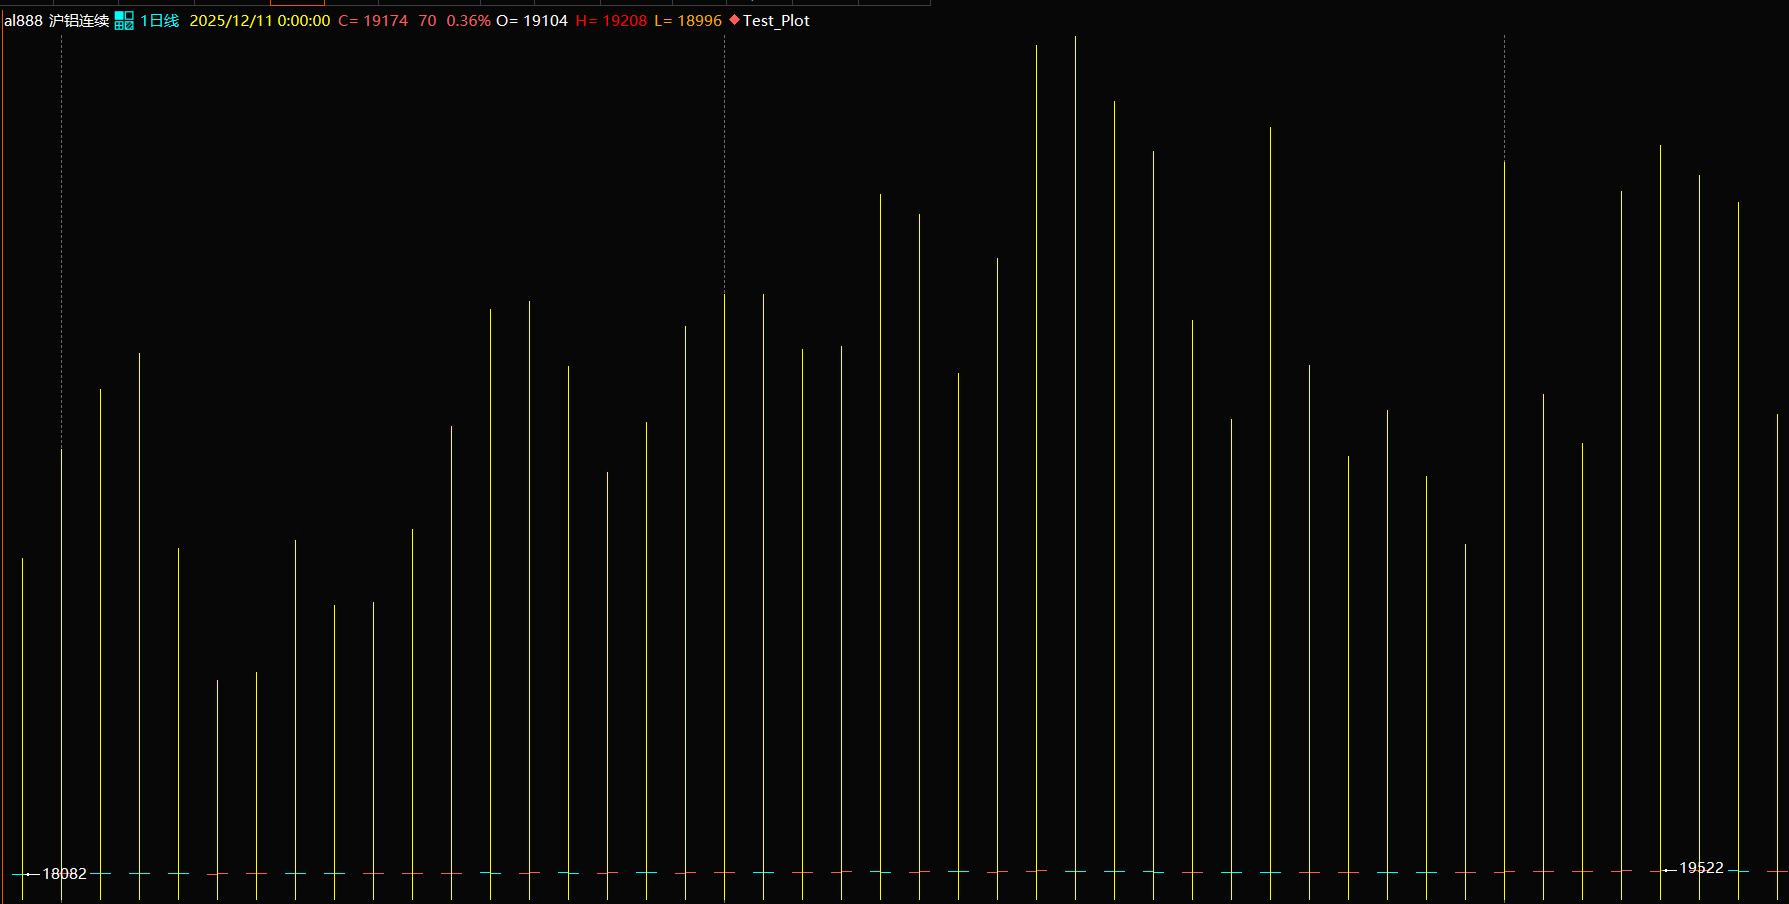Click the high price H= 19208
The image size is (1789, 904).
[x=611, y=21]
